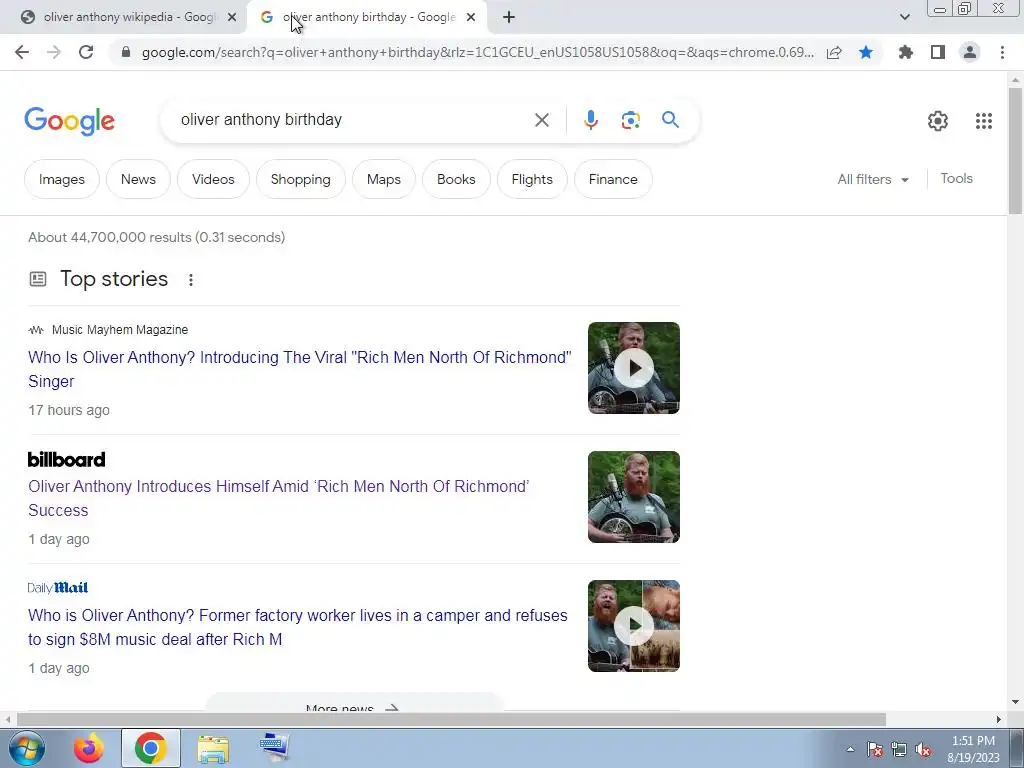This screenshot has width=1024, height=768.
Task: Switch to Shopping results
Action: coord(300,179)
